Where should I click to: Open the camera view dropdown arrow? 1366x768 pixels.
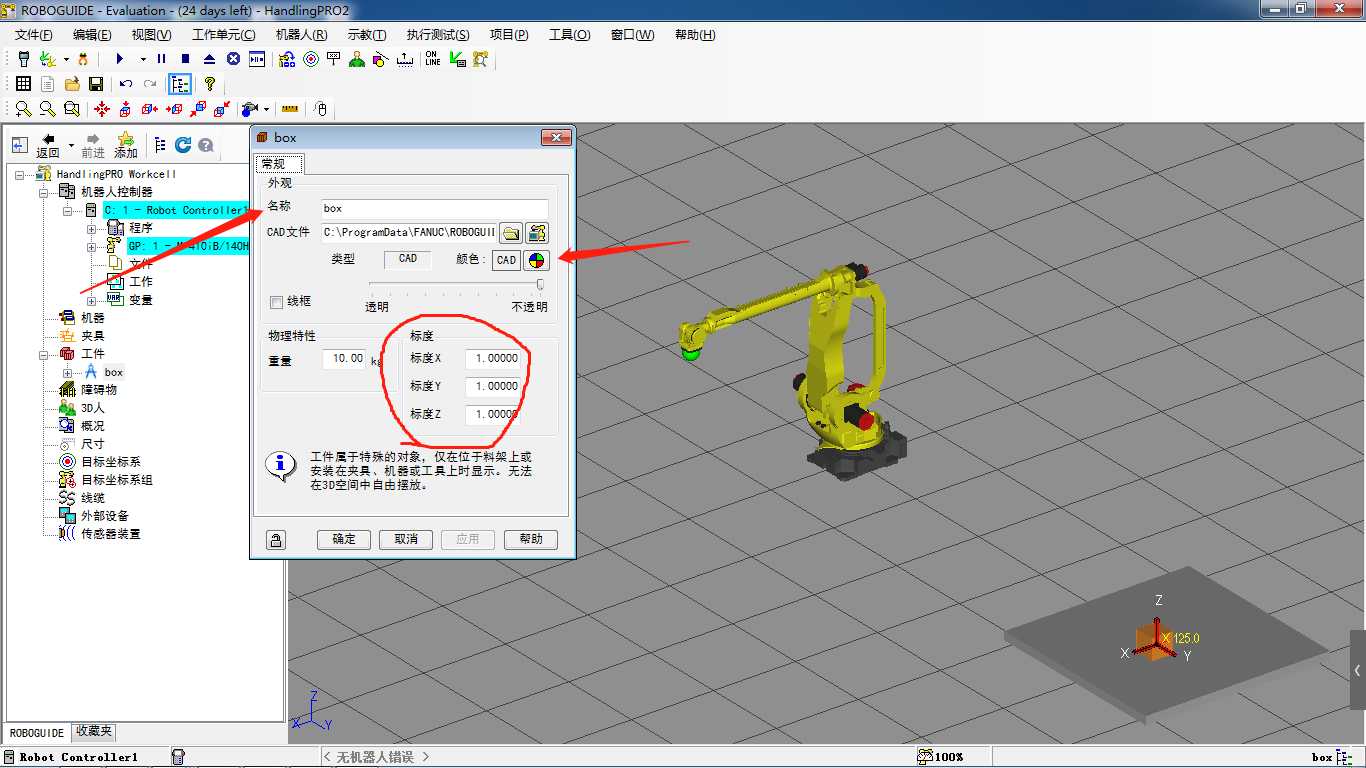coord(266,109)
